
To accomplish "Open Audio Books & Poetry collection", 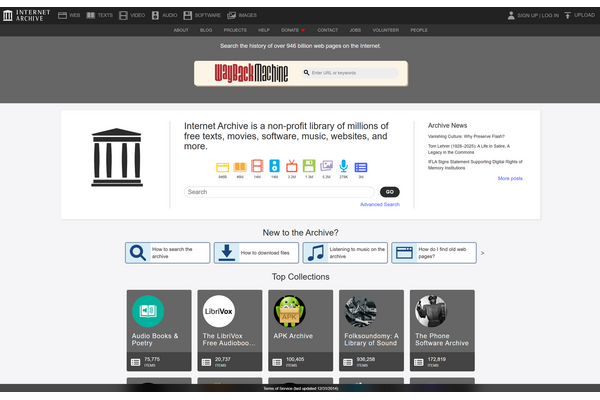I will click(x=159, y=330).
